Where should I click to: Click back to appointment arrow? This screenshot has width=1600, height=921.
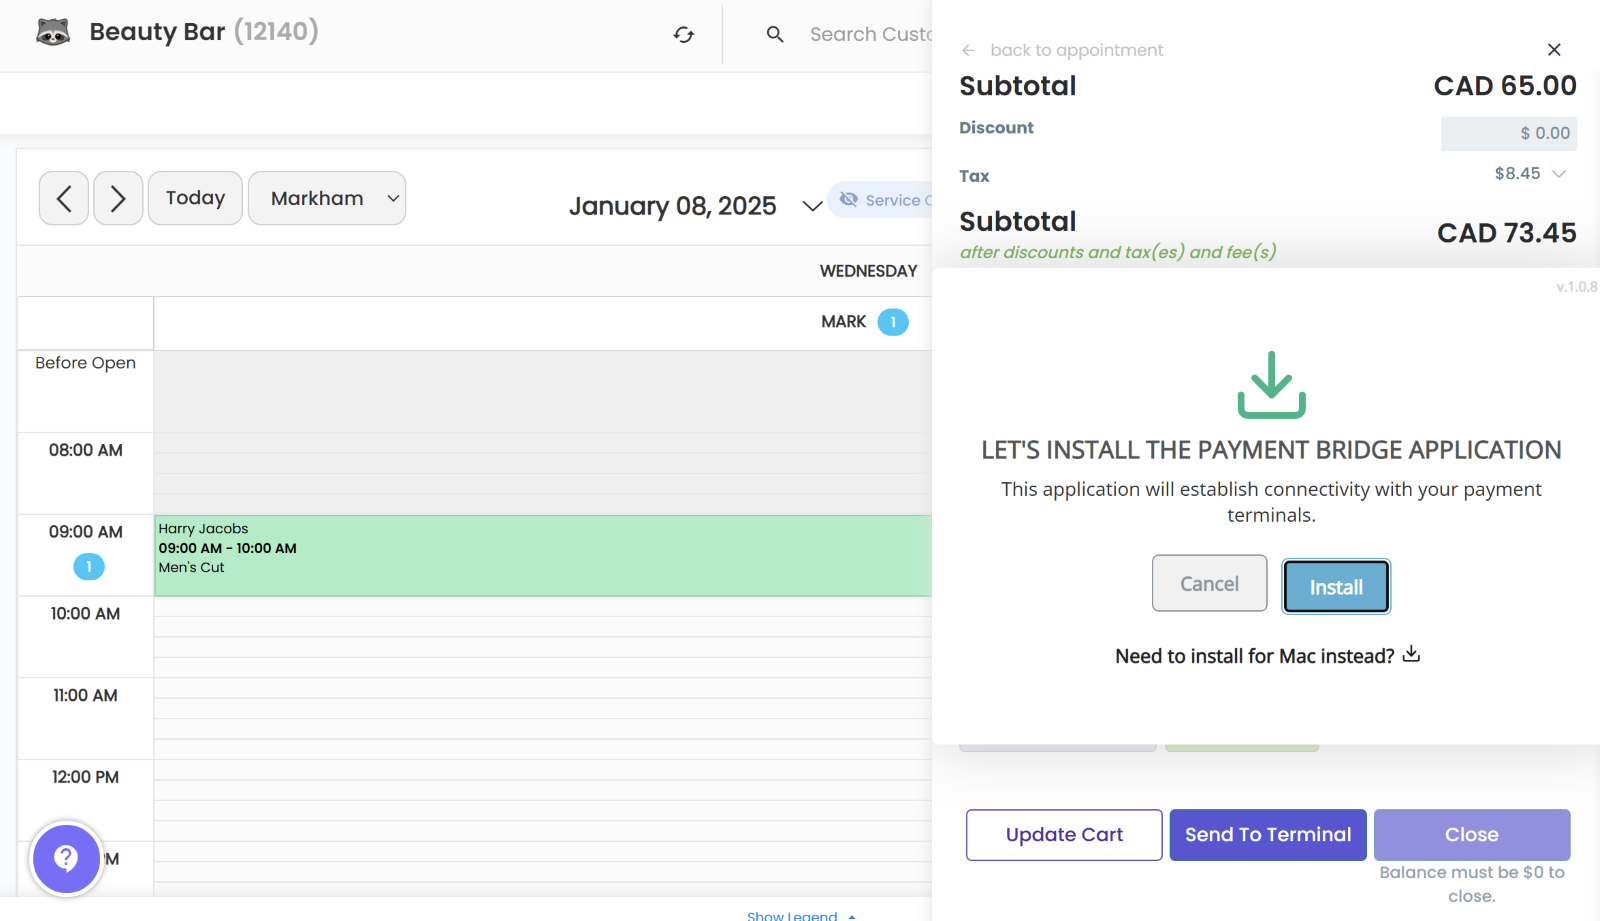(968, 50)
